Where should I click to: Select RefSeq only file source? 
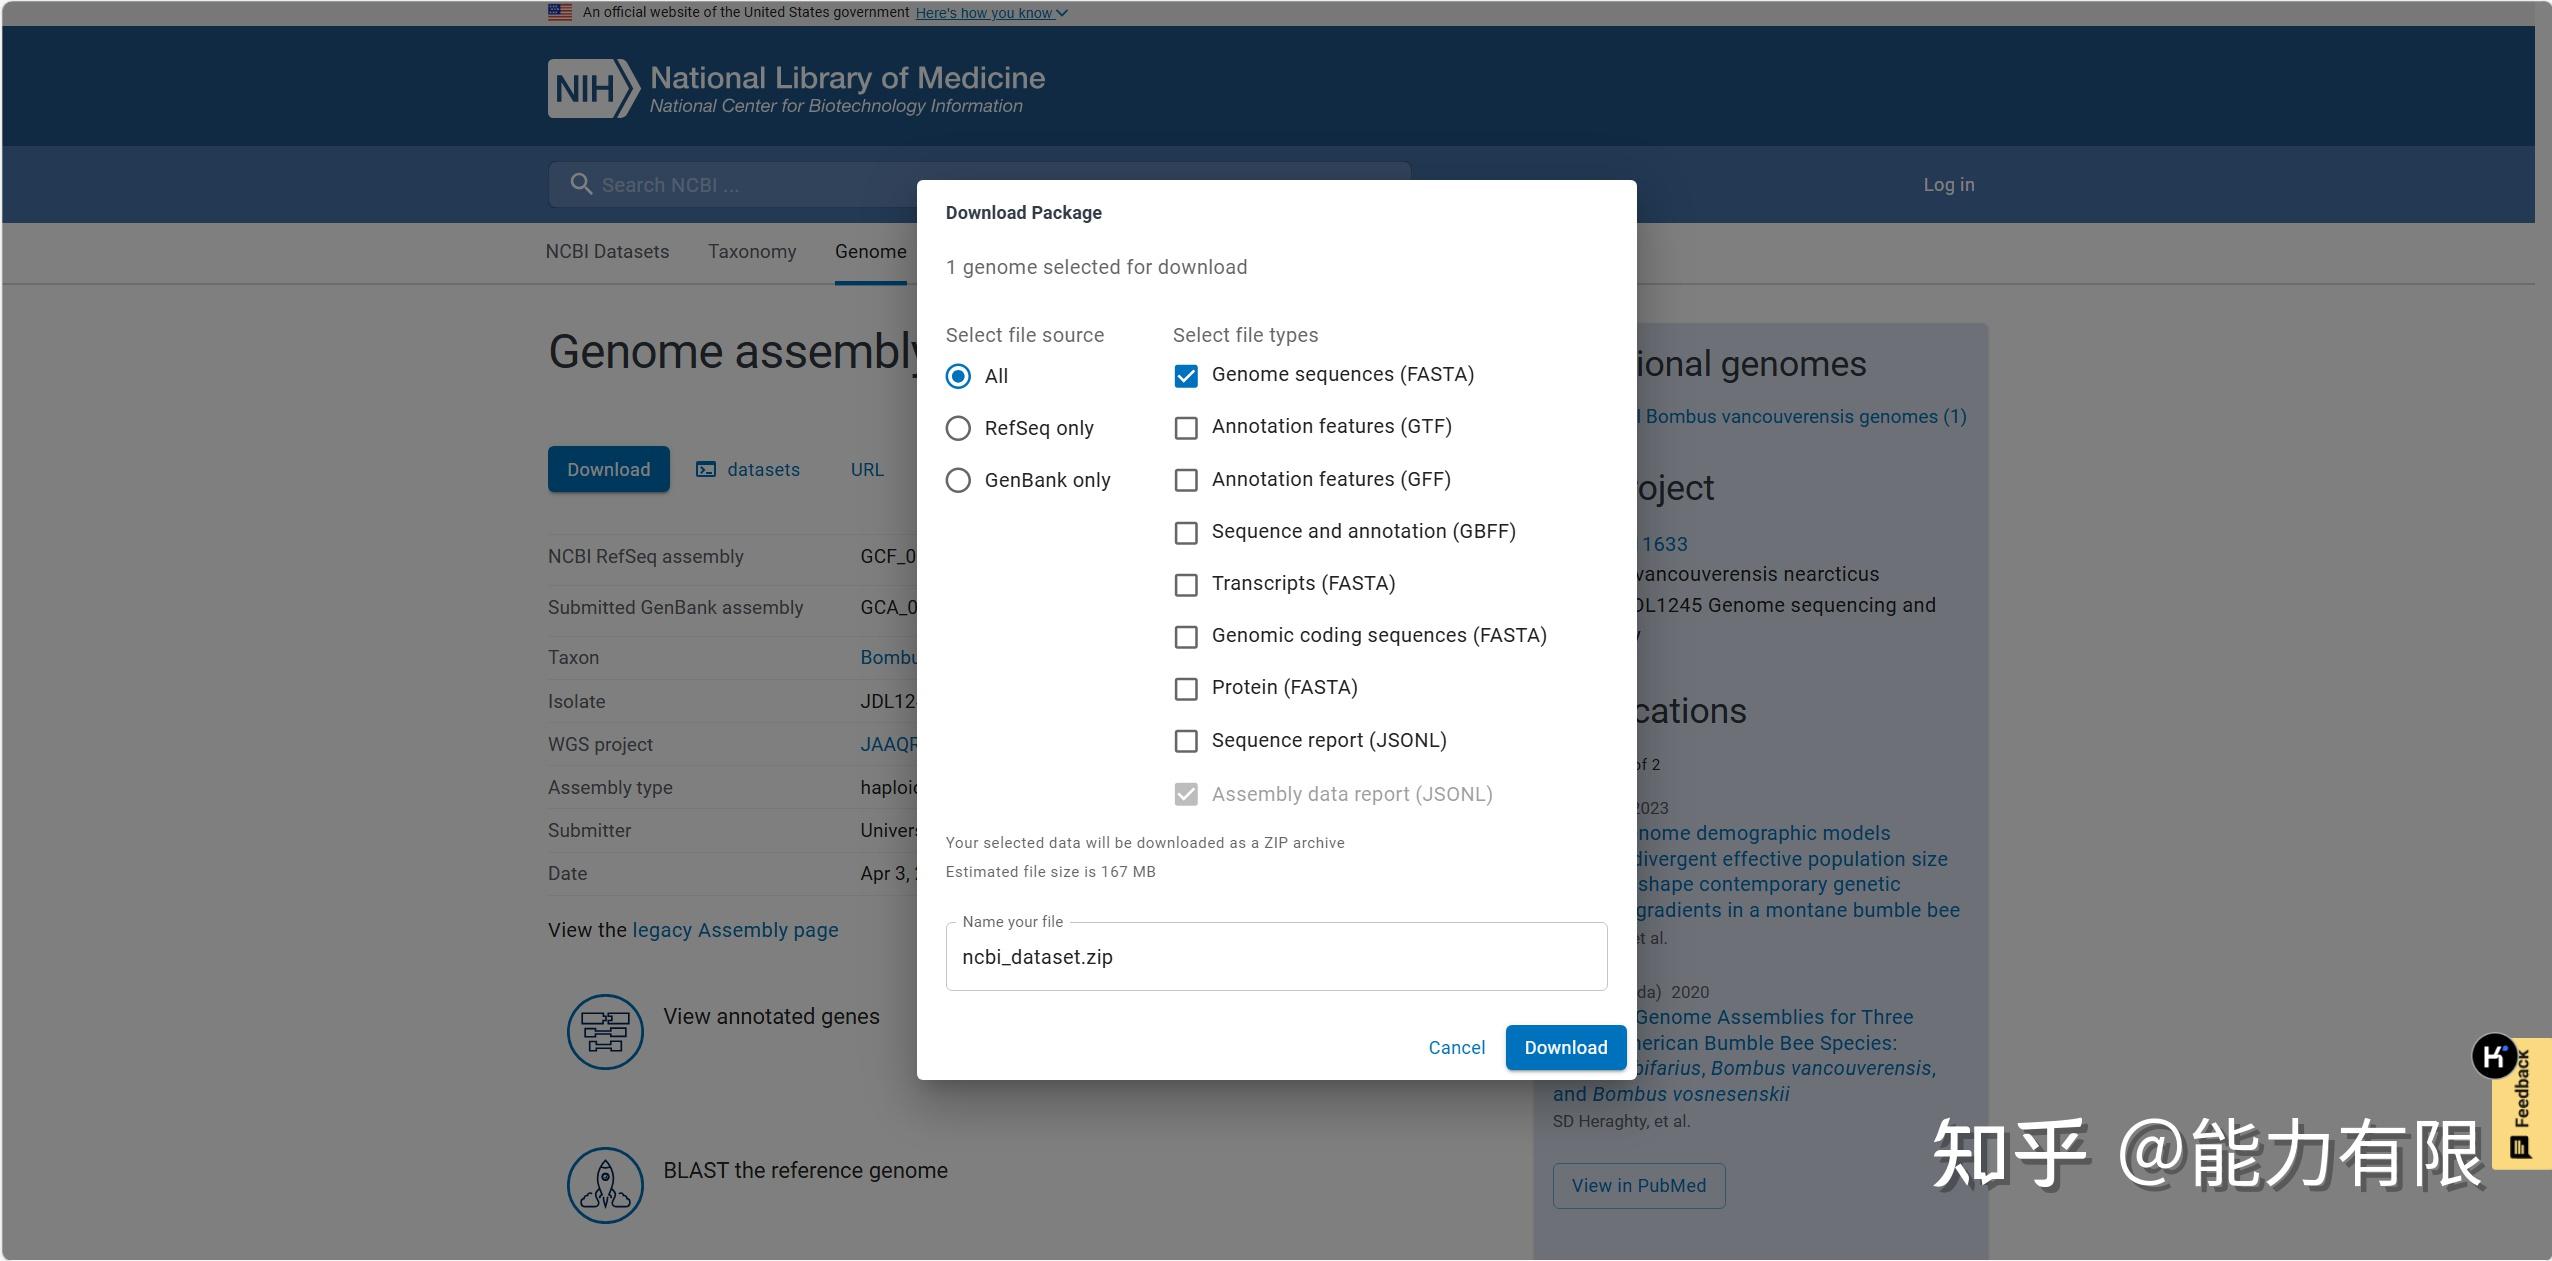pos(958,428)
